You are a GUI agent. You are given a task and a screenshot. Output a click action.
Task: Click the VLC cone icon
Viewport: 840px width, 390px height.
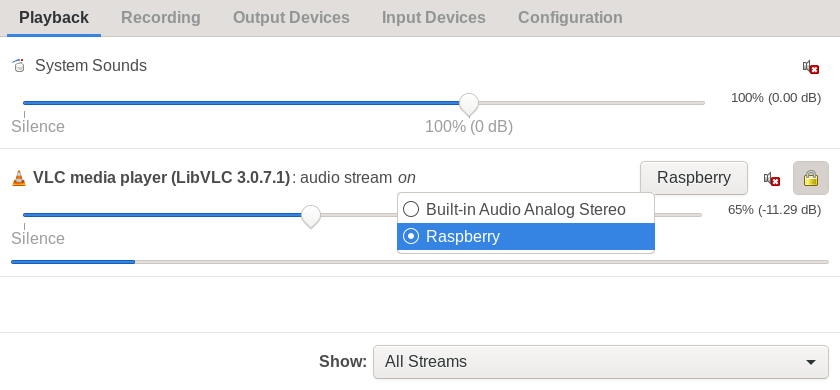point(19,178)
